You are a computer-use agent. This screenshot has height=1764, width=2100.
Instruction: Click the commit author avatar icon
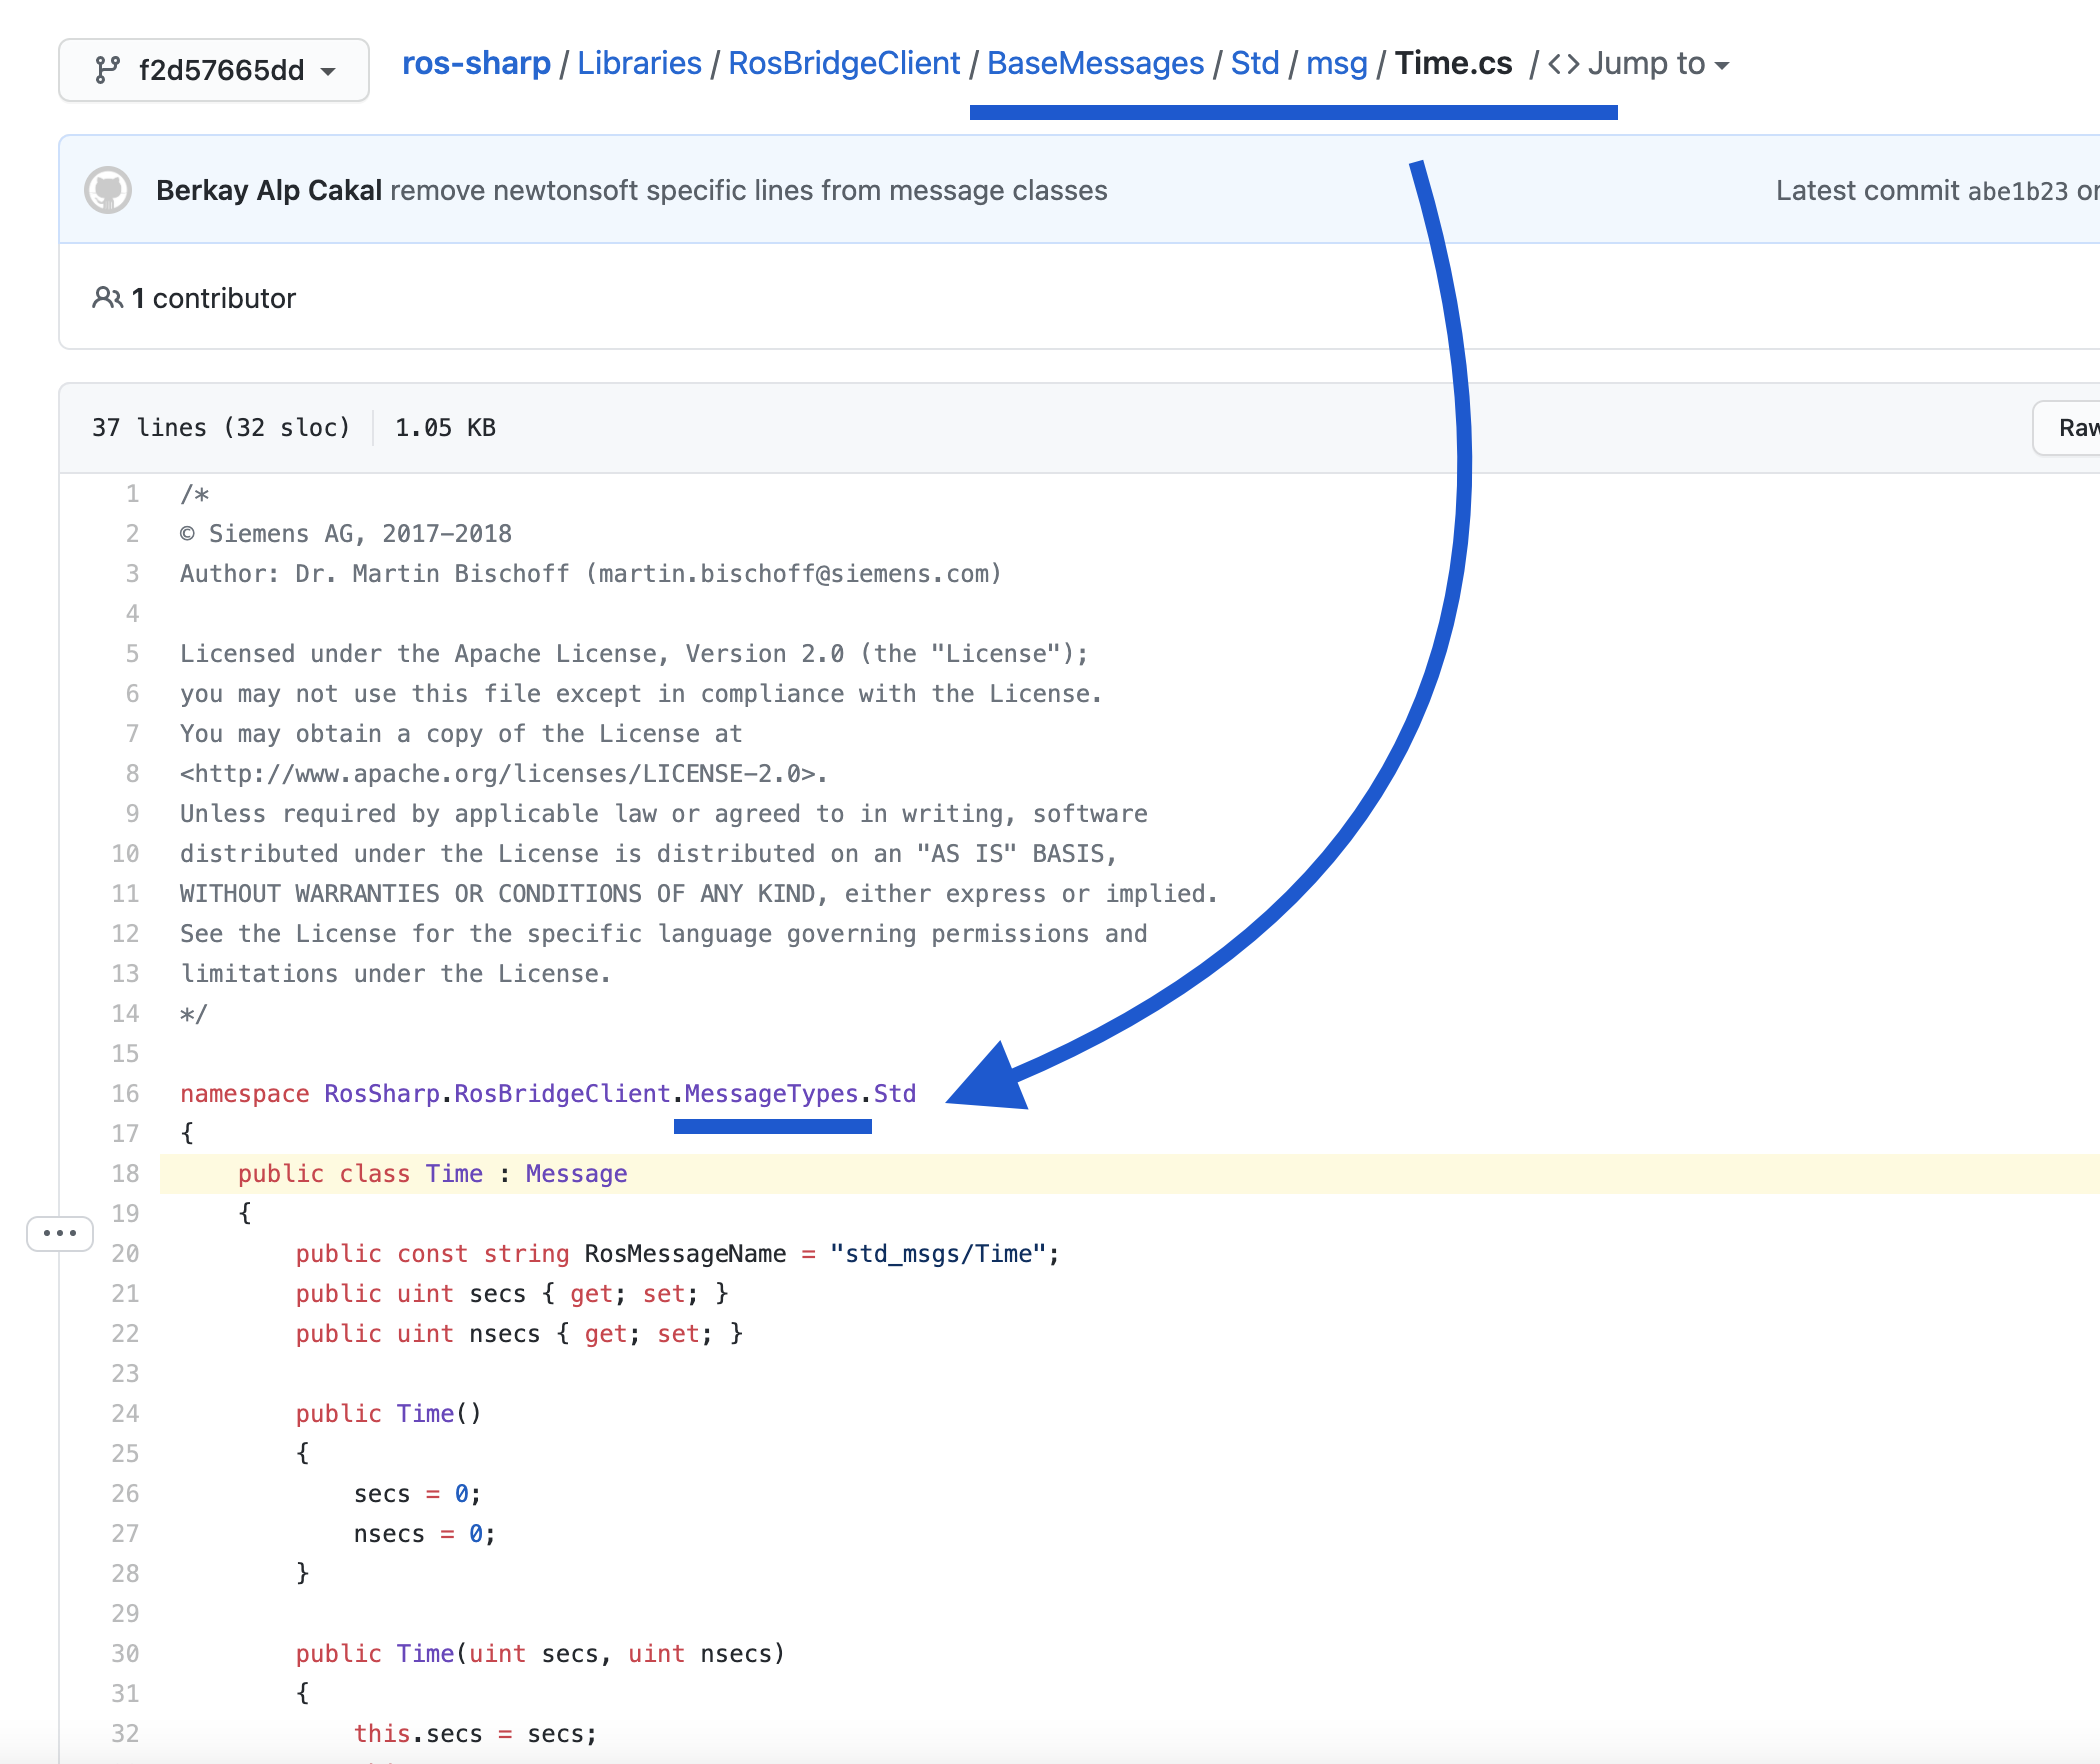(x=108, y=190)
